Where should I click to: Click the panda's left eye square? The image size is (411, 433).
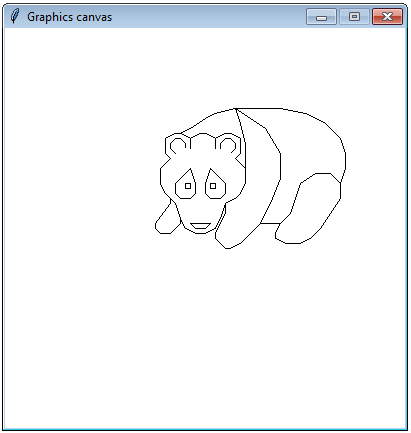tap(188, 186)
